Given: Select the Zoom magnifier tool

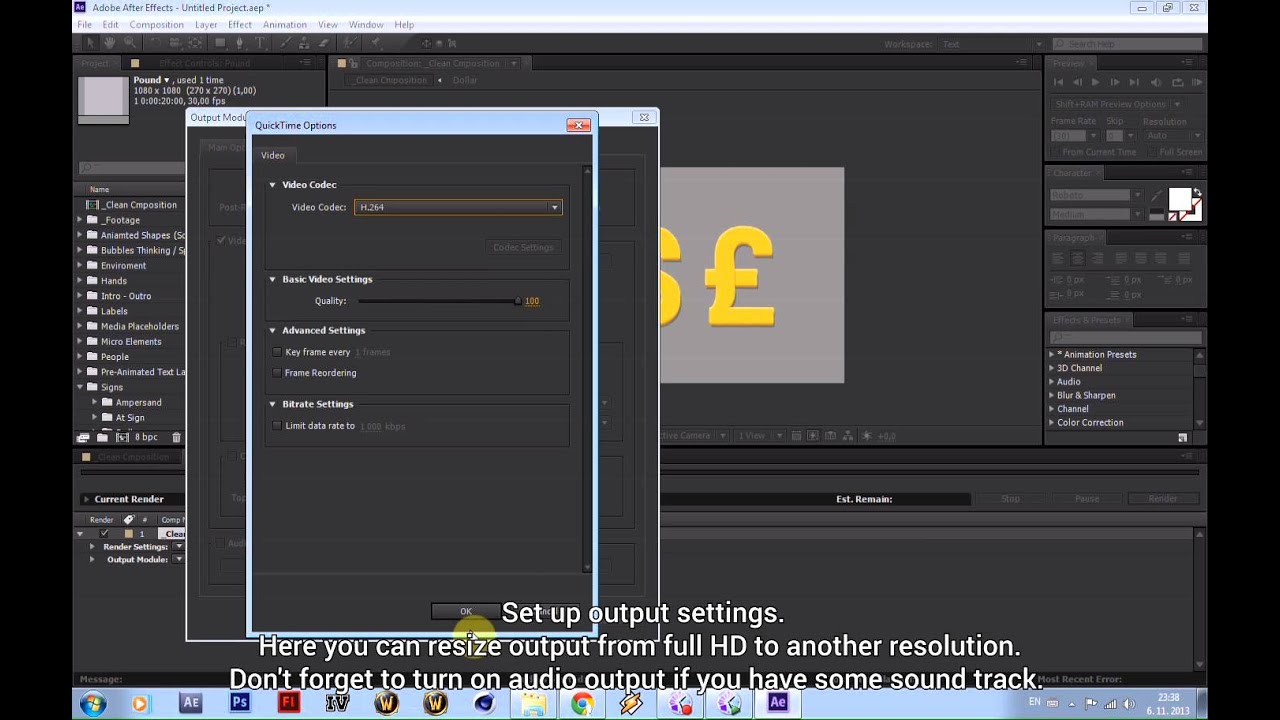Looking at the screenshot, I should [130, 43].
